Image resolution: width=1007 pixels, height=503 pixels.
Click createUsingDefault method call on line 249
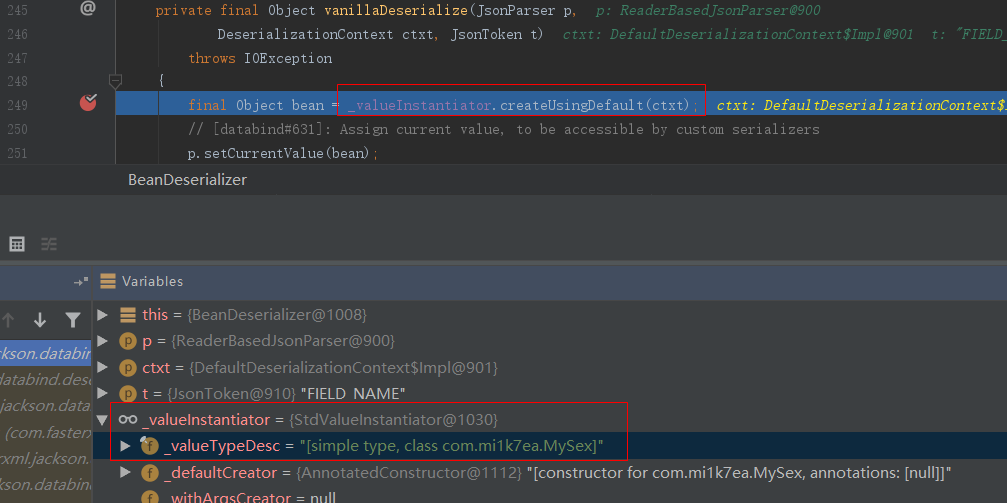pos(594,105)
